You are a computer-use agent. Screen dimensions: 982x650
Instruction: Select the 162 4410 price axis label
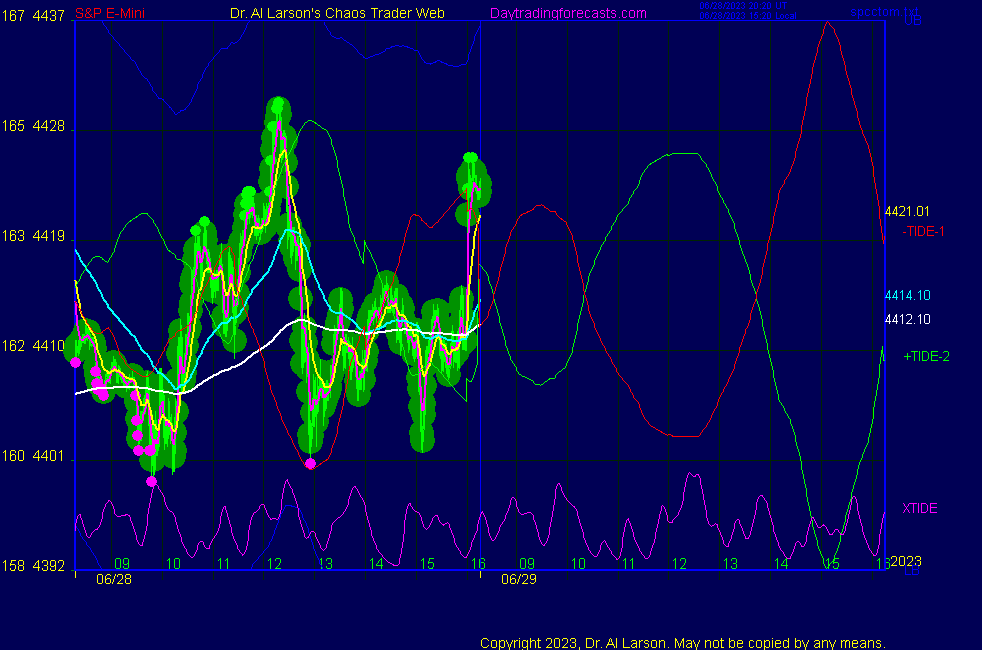33,346
